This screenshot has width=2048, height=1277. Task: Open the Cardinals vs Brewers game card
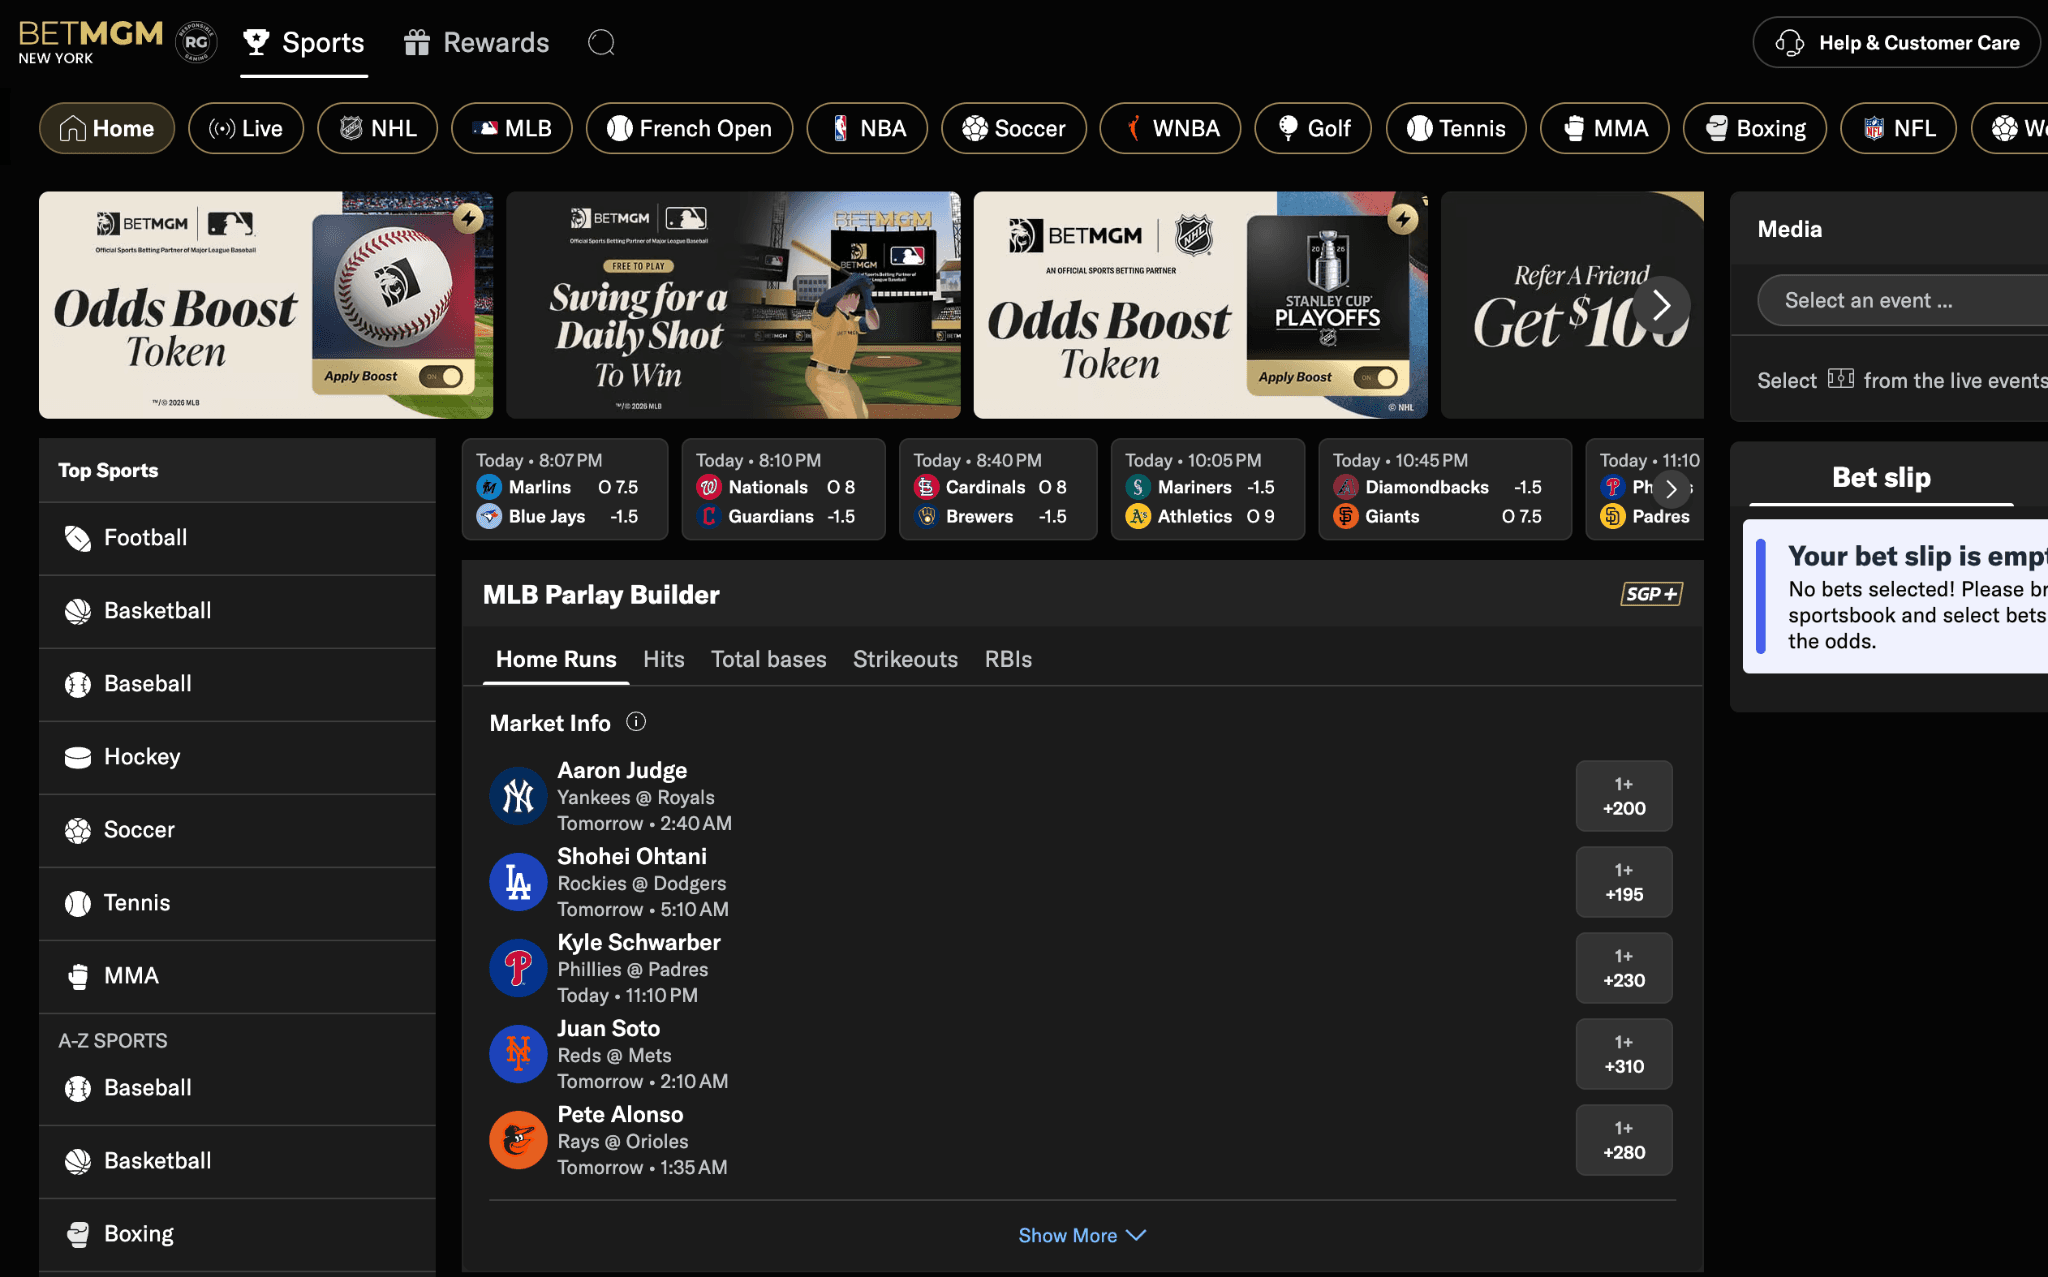coord(998,489)
